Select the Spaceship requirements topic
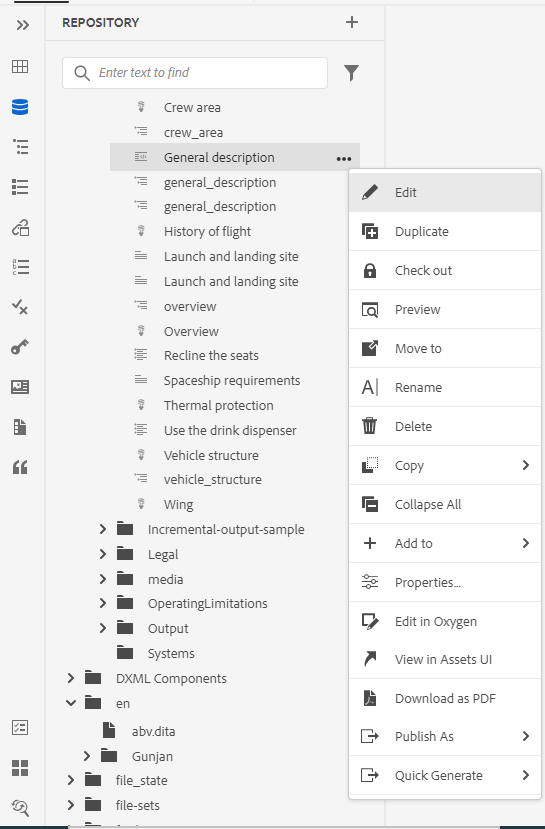Image resolution: width=545 pixels, height=829 pixels. (x=232, y=381)
